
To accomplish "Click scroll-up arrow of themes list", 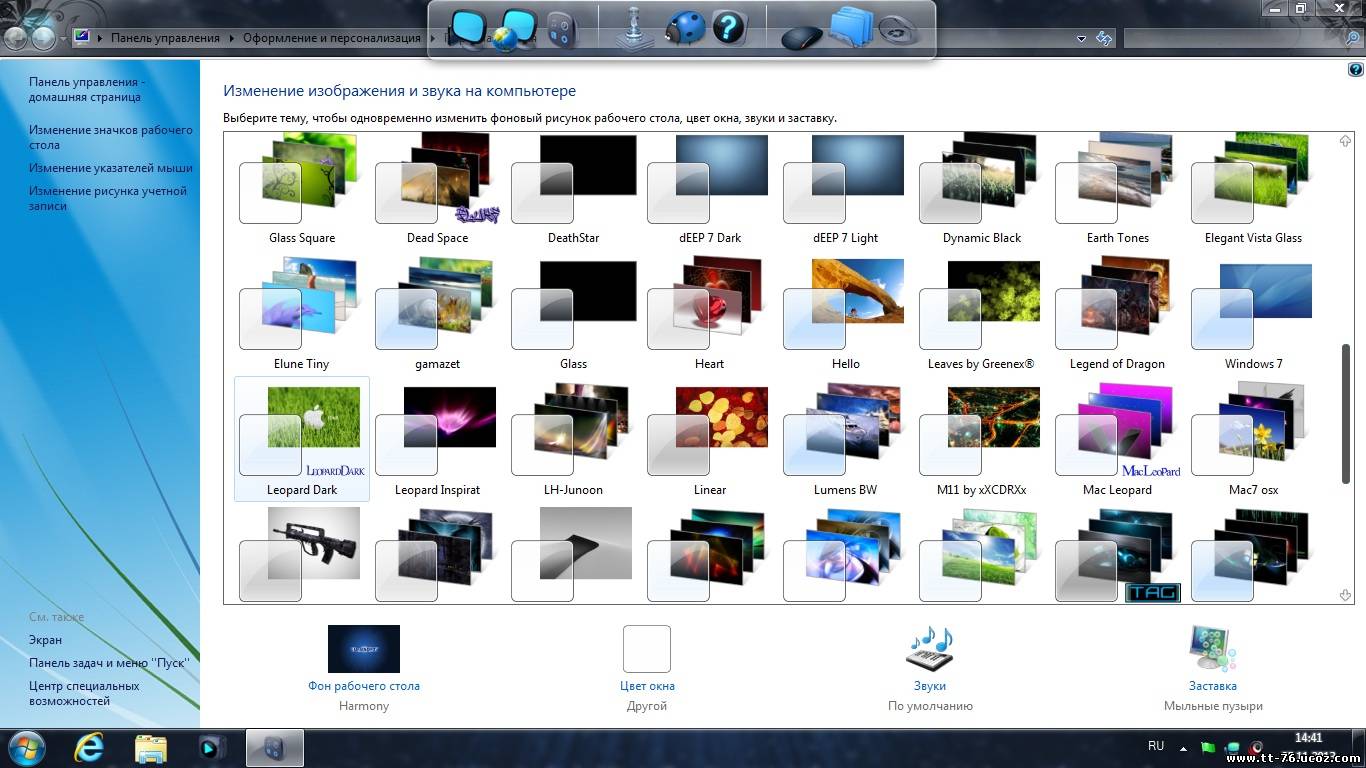I will 1346,141.
